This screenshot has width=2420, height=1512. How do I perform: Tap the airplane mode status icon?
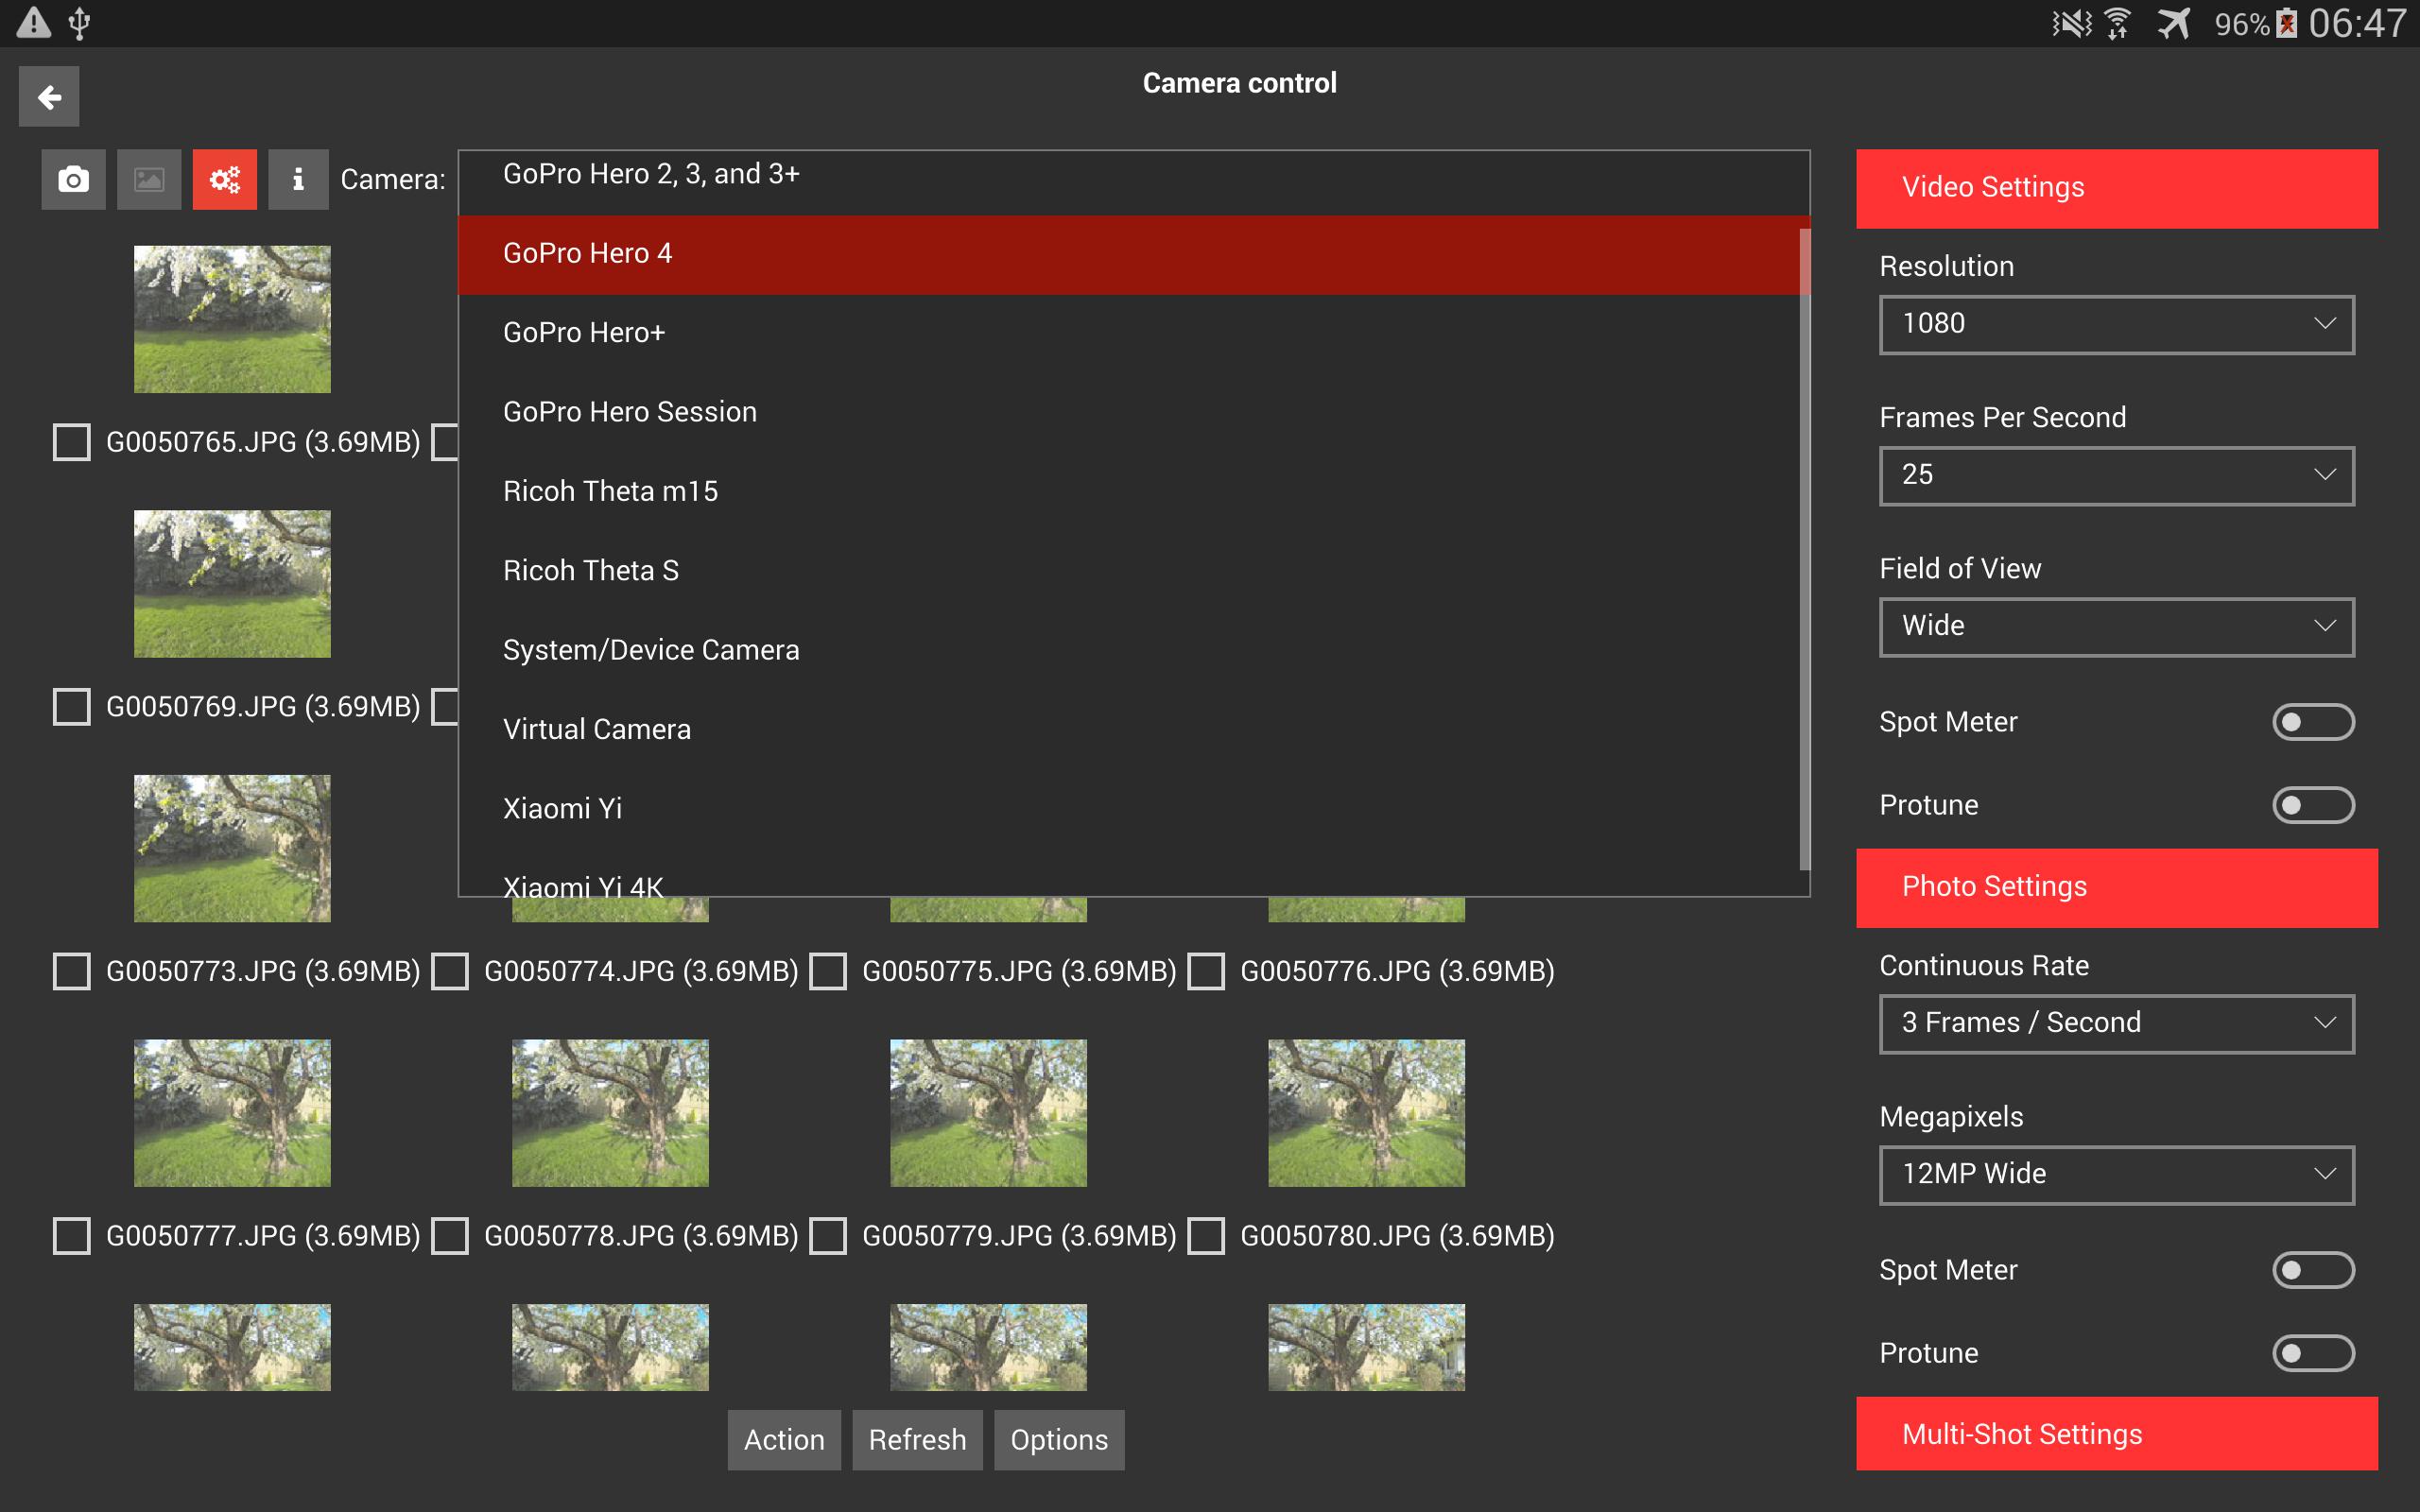pos(2174,23)
